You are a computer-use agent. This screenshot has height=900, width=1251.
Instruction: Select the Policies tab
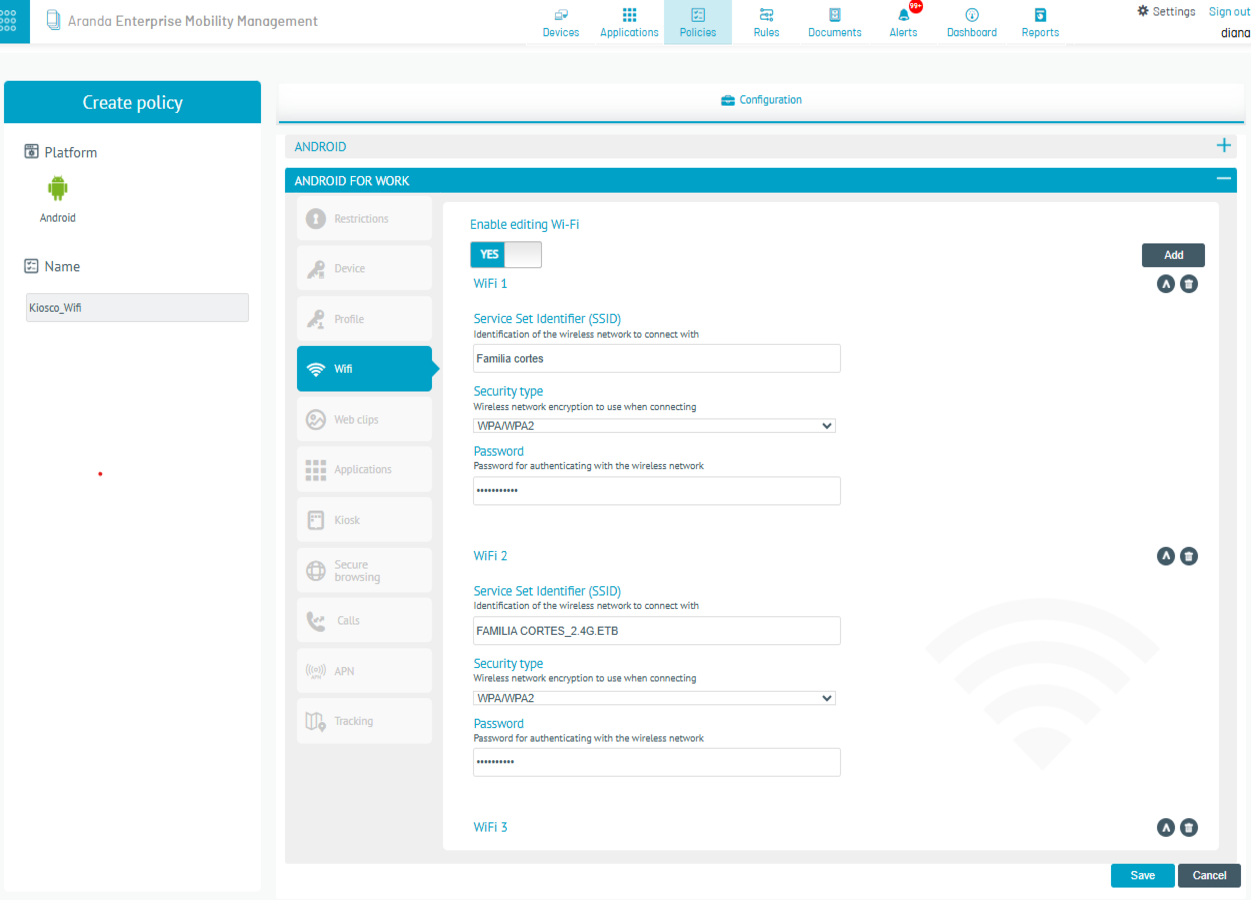(x=698, y=22)
